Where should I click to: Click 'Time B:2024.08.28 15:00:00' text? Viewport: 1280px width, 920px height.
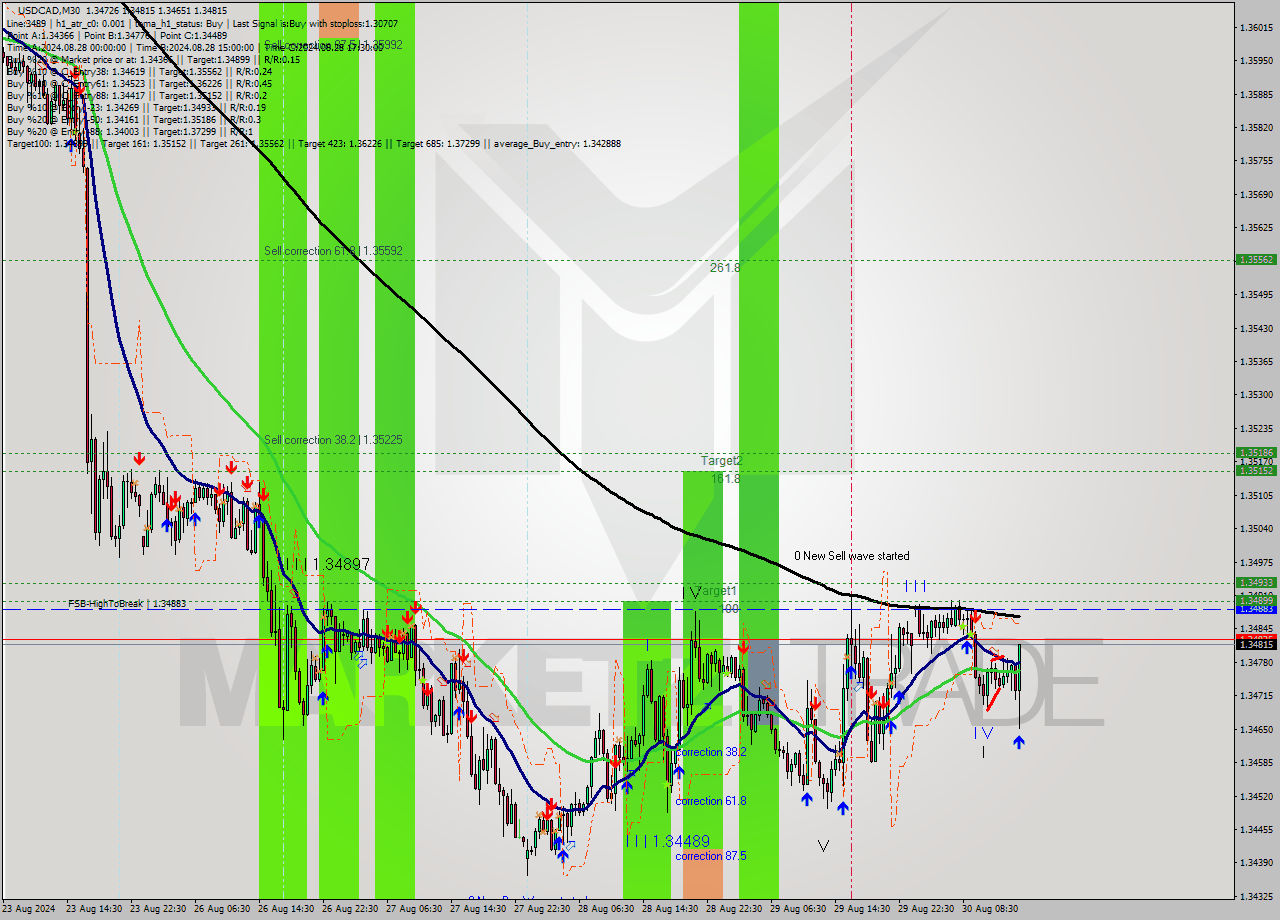click(x=194, y=48)
